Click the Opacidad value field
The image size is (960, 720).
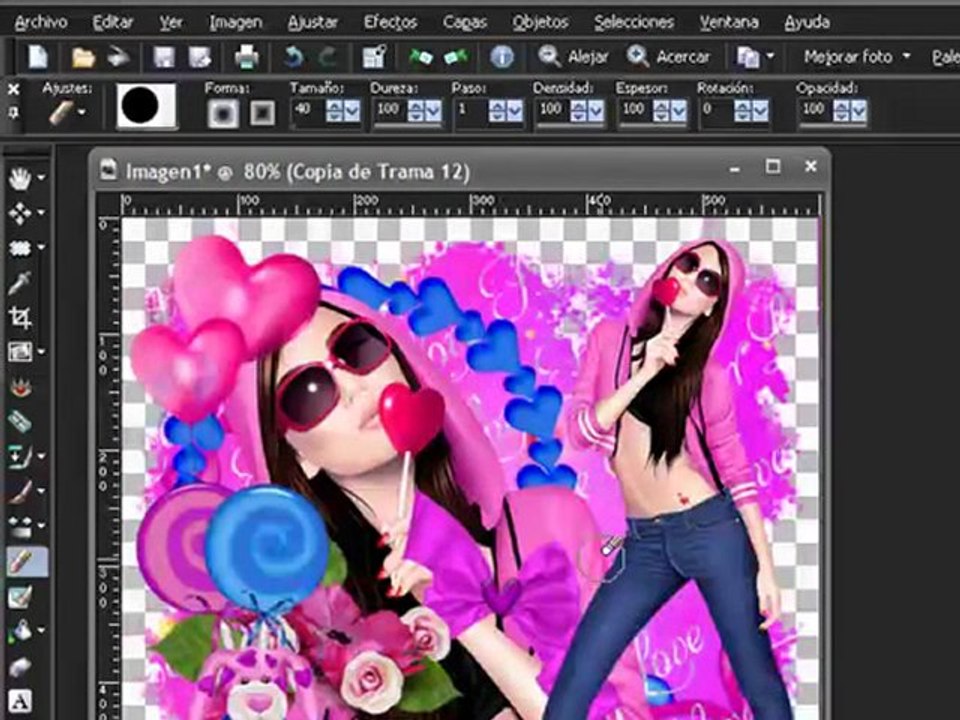814,109
